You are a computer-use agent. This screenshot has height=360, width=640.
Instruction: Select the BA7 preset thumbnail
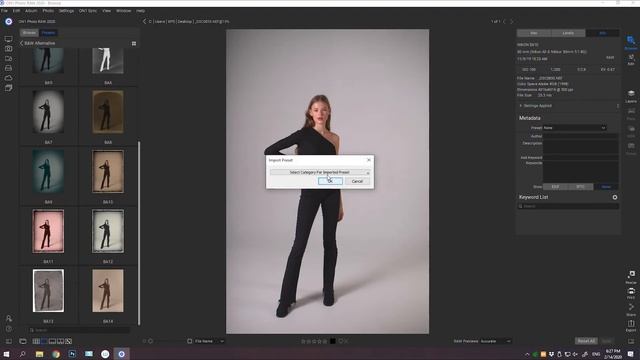pyautogui.click(x=48, y=112)
